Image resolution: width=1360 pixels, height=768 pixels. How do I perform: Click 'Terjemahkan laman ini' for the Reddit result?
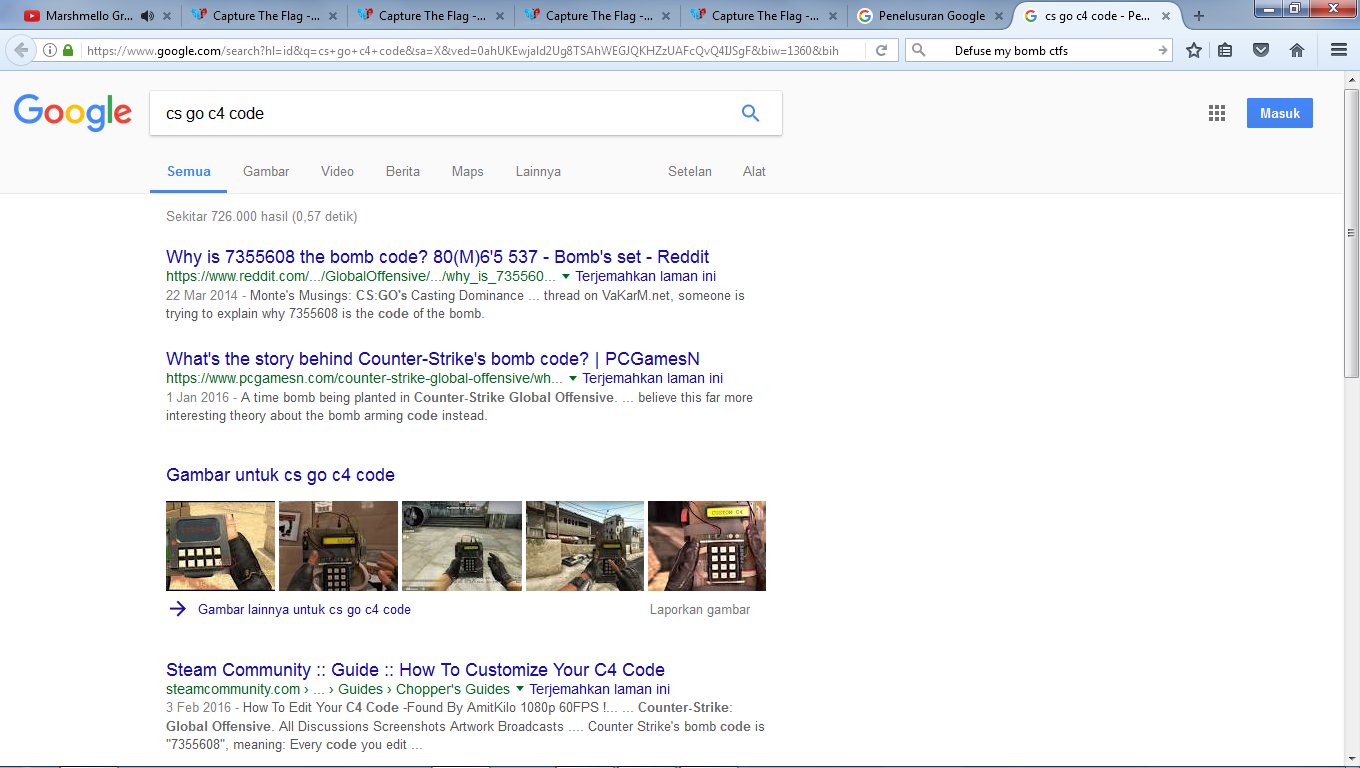646,276
